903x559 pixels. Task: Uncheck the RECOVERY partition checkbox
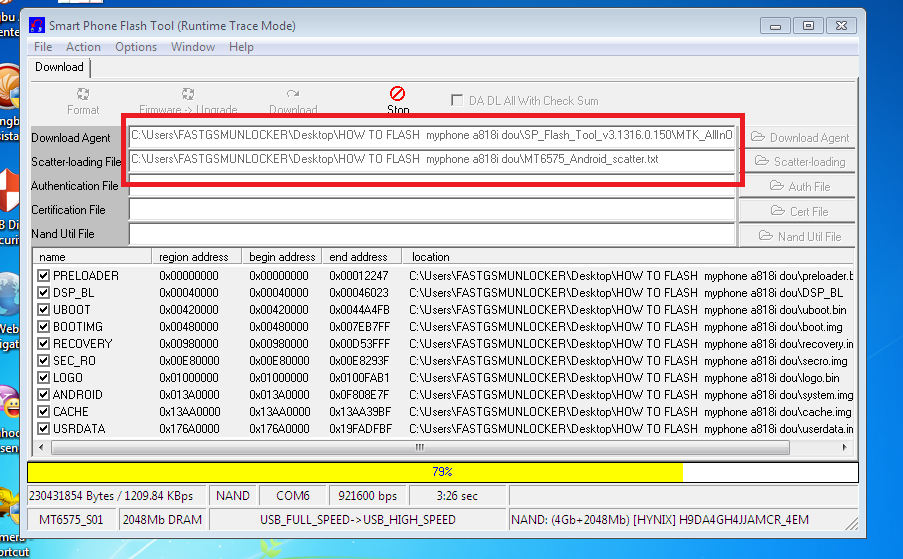point(43,344)
